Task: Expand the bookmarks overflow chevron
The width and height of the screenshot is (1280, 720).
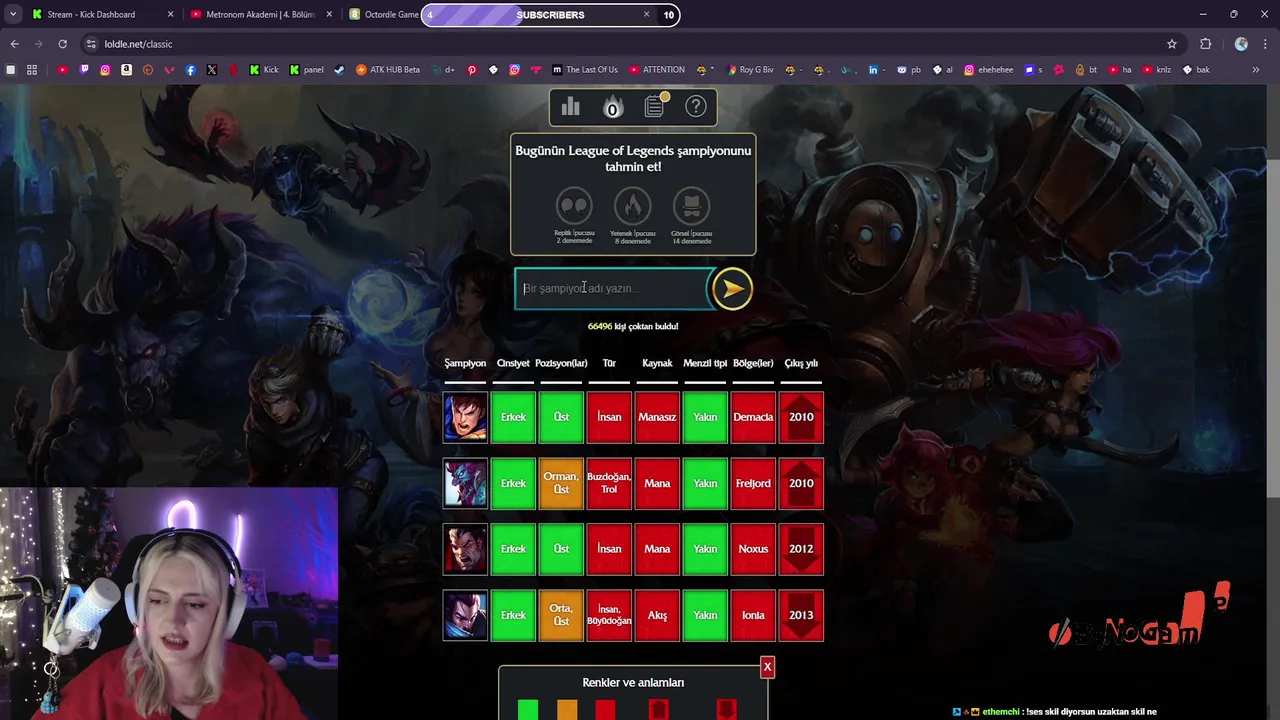Action: tap(1256, 70)
